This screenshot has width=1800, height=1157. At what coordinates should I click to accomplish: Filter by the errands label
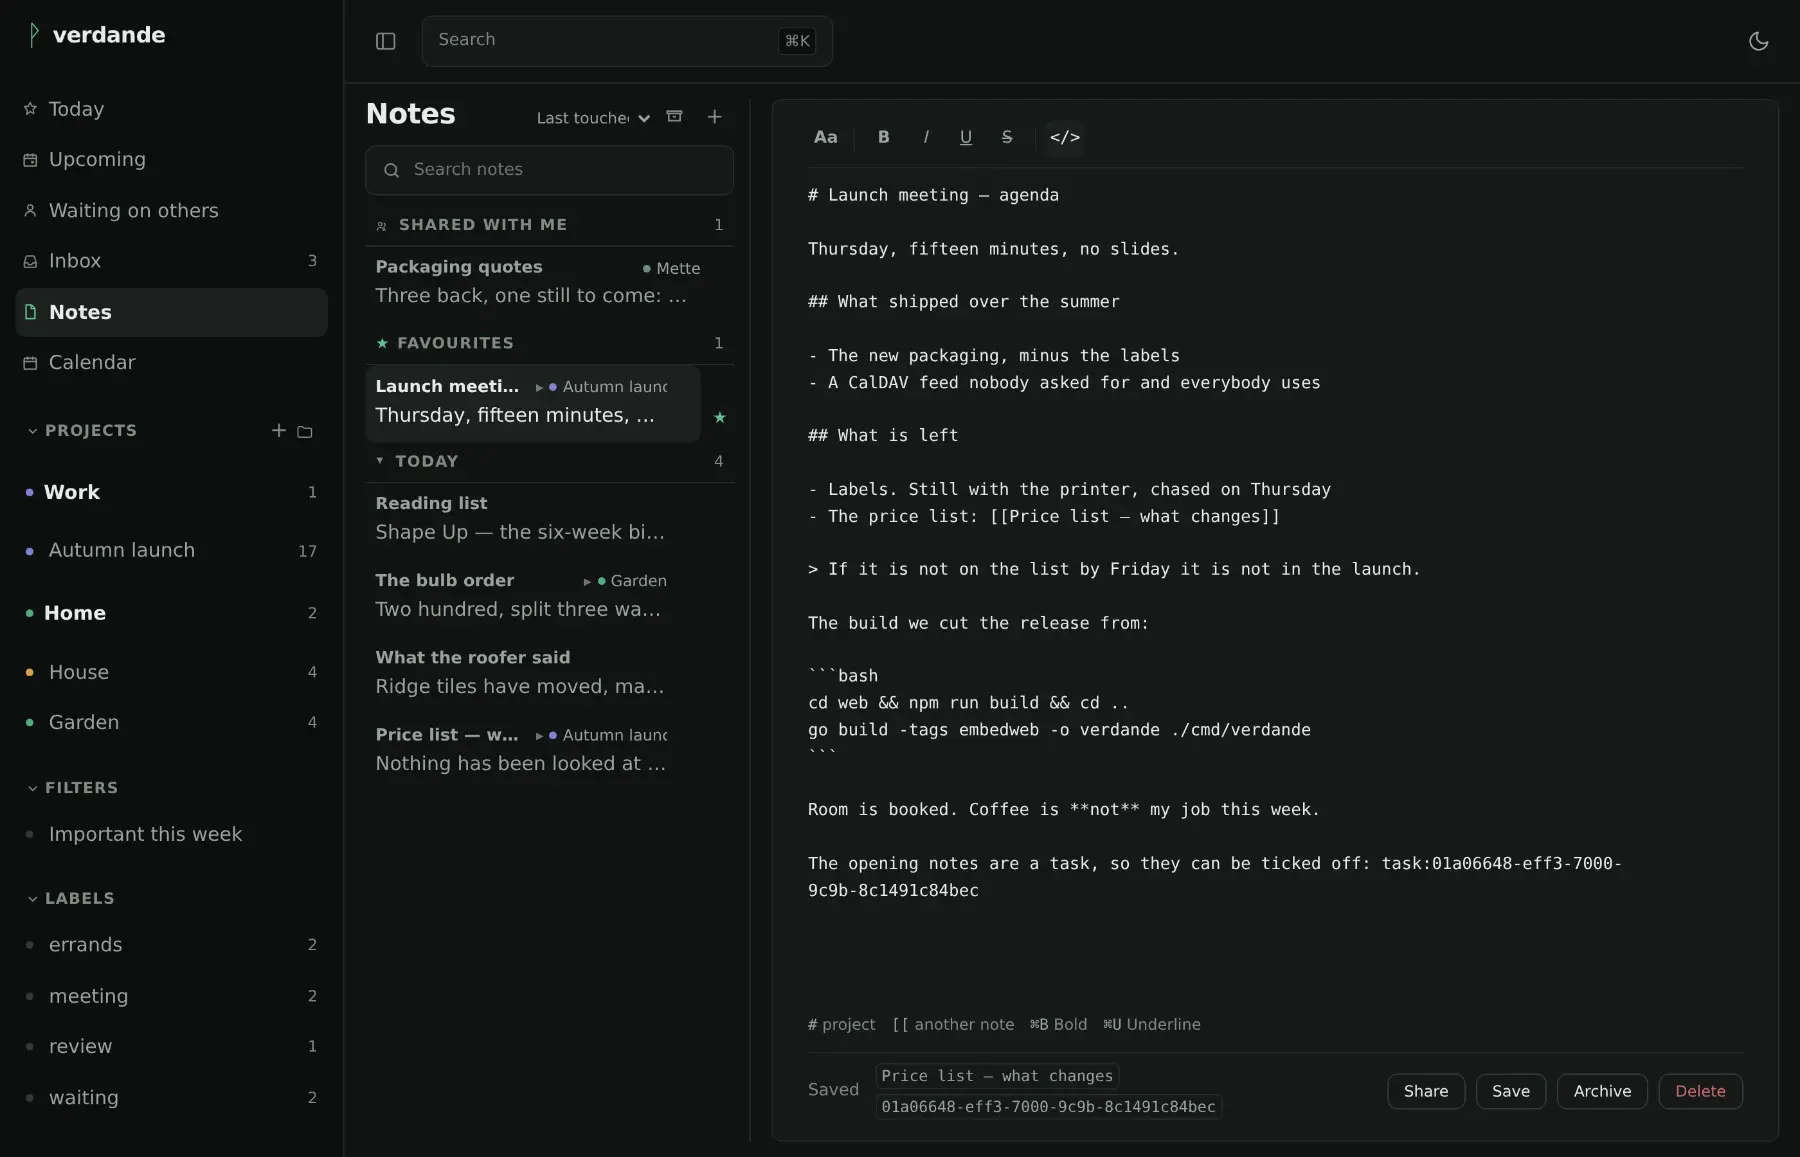coord(171,945)
